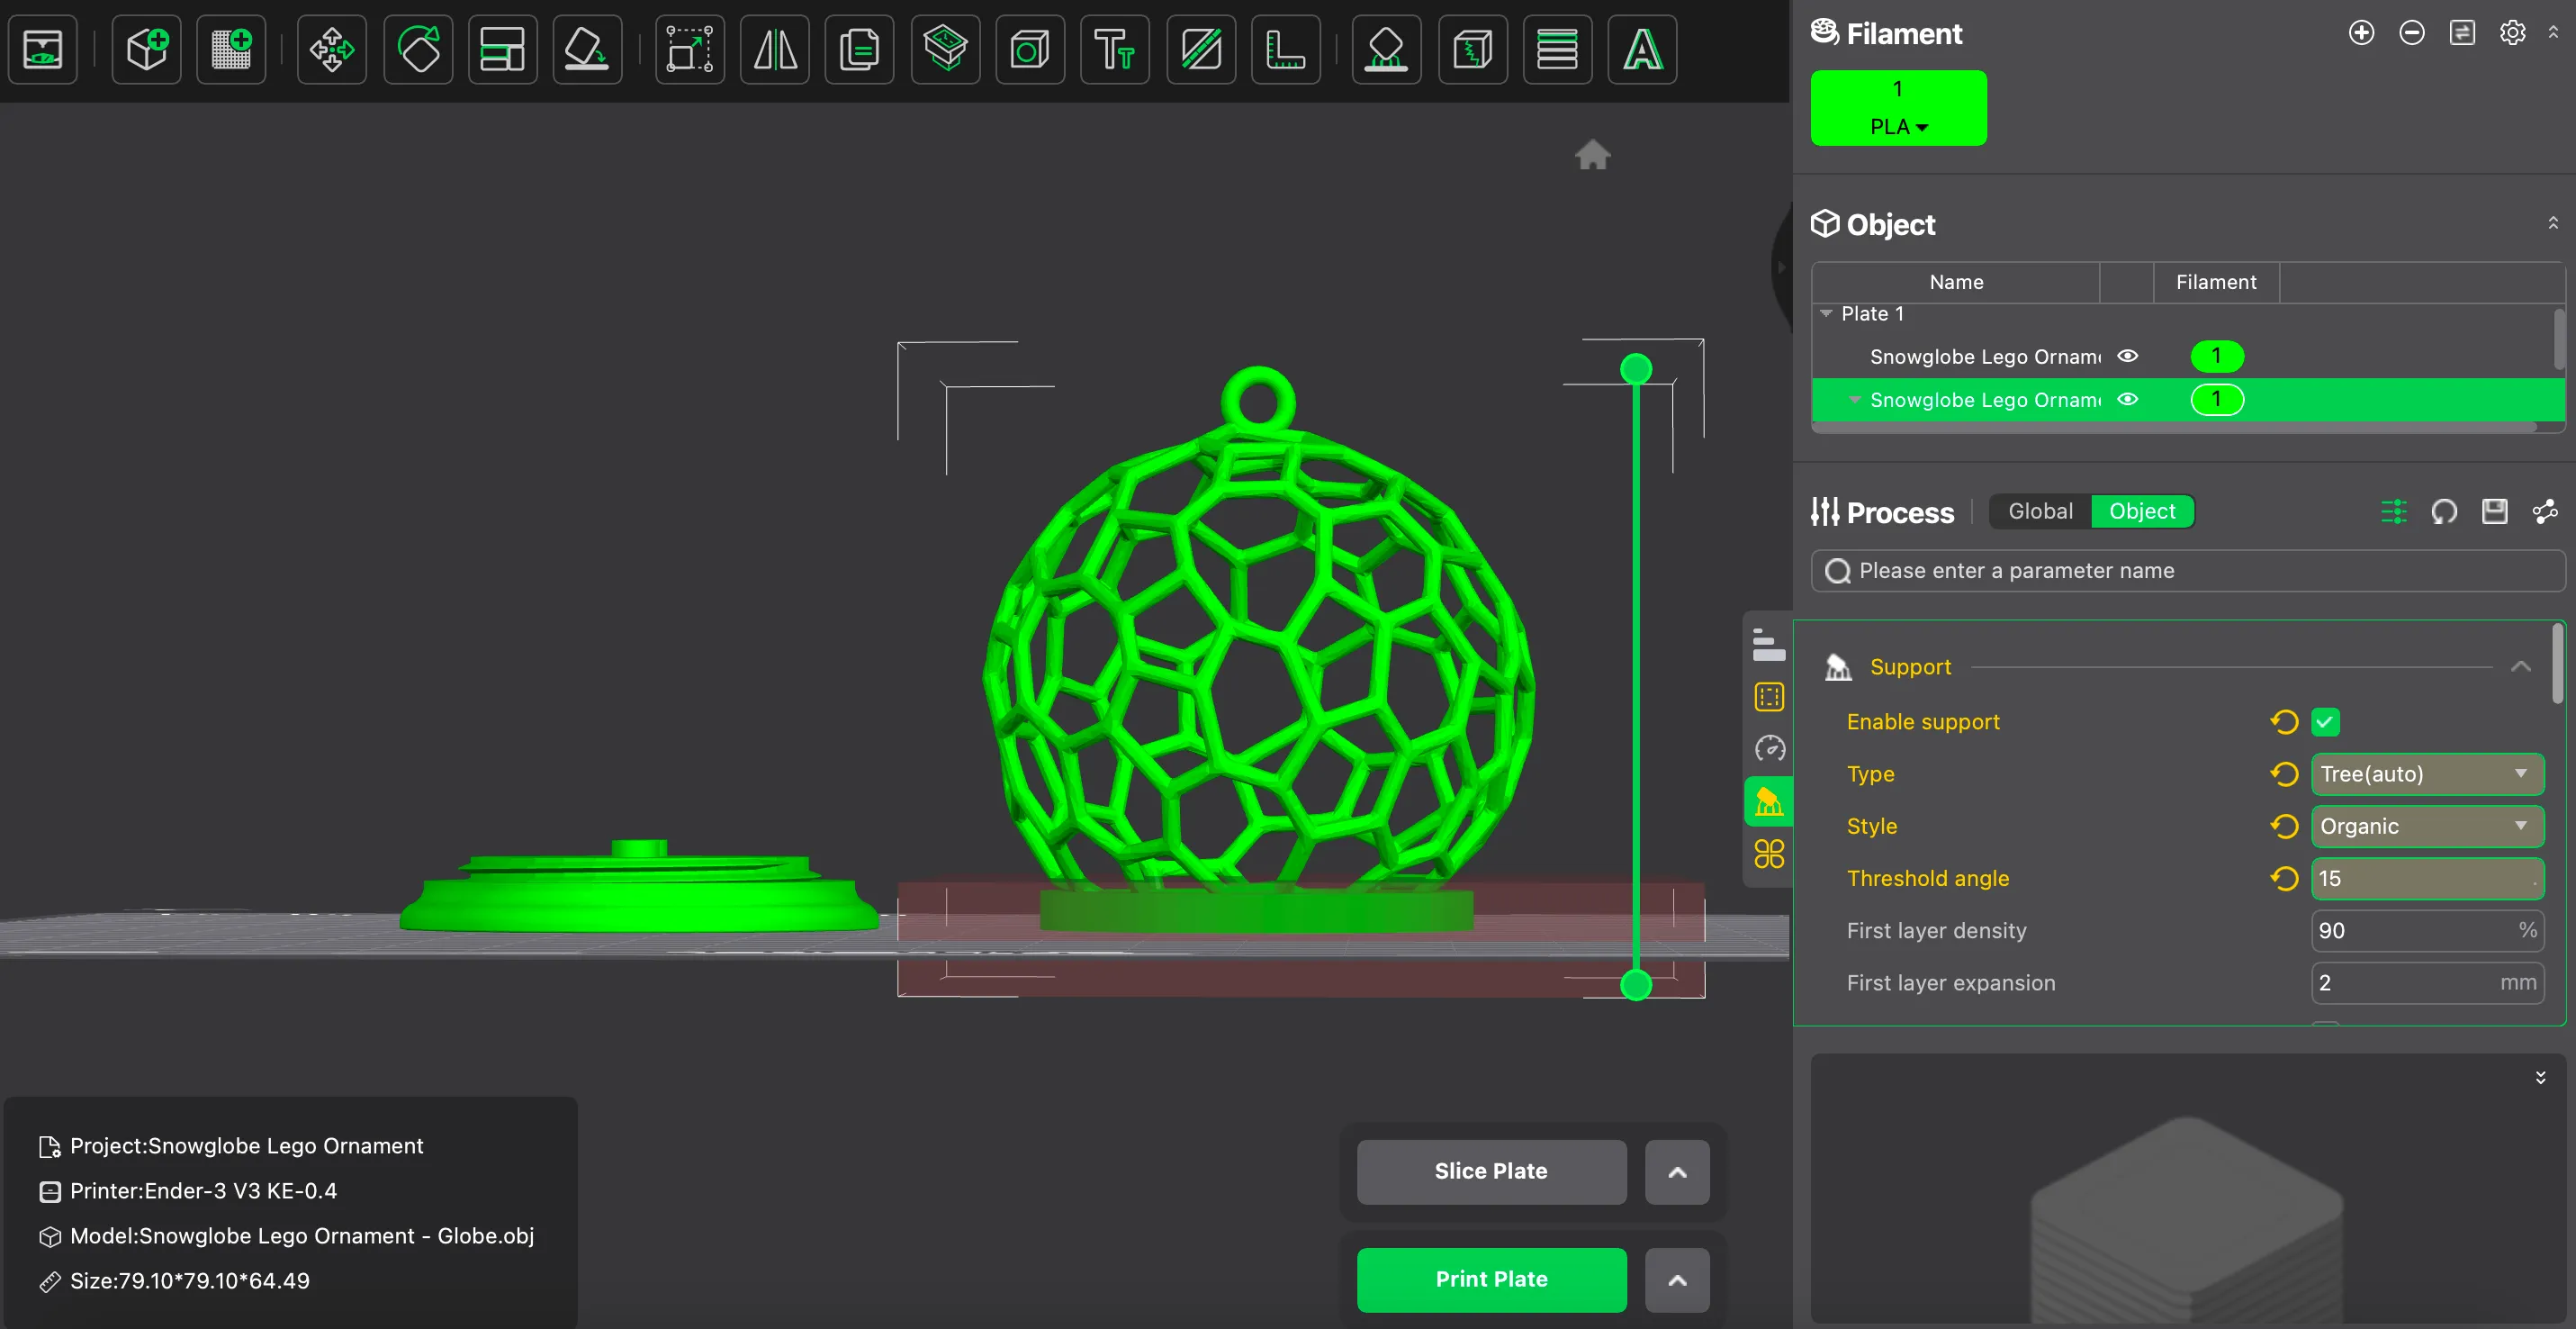Screen dimensions: 2576x1329
Task: Toggle visibility of the selected Snowglobe object
Action: [x=2128, y=400]
